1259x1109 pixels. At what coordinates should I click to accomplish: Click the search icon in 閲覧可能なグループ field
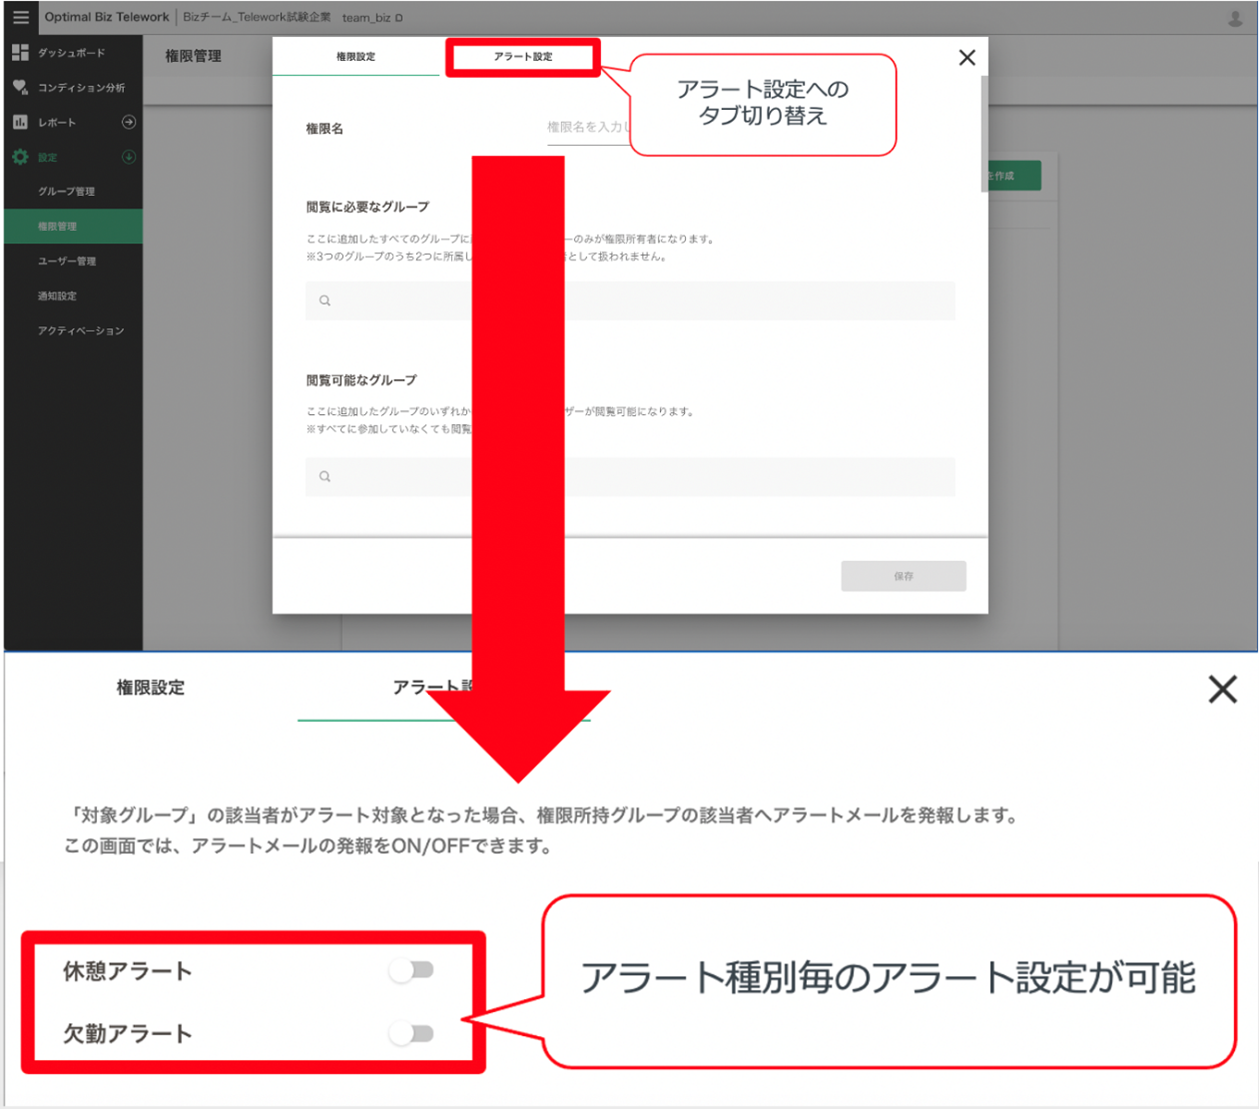tap(325, 476)
